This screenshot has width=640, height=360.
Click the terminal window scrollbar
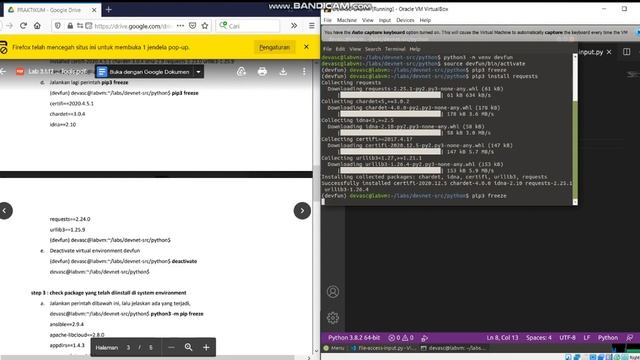click(x=575, y=130)
